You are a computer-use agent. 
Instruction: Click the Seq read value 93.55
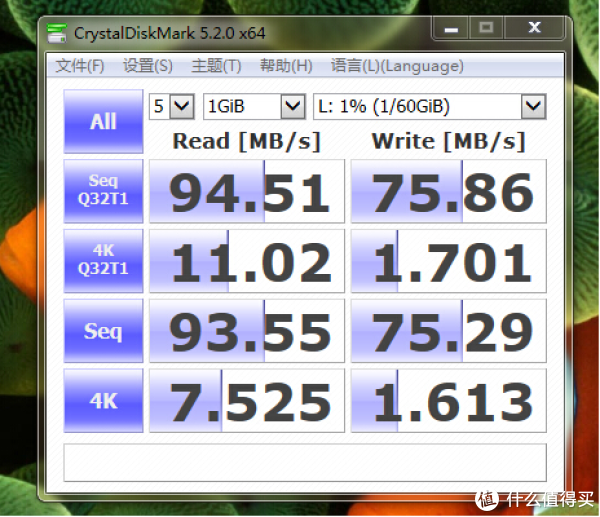247,331
